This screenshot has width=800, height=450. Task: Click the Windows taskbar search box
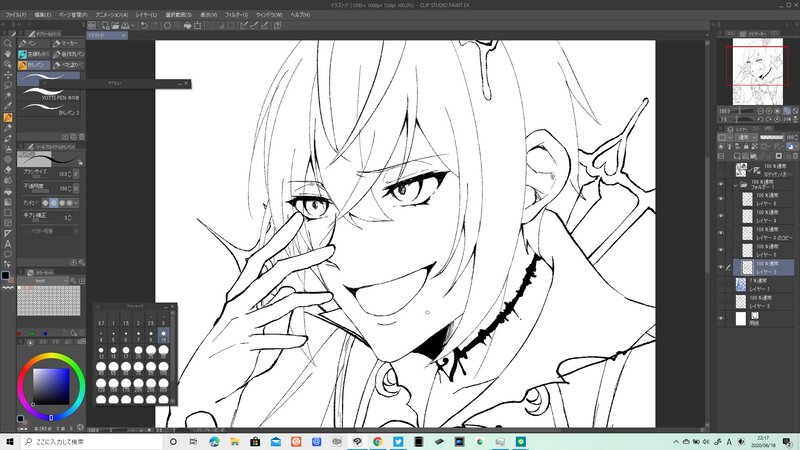tap(93, 441)
